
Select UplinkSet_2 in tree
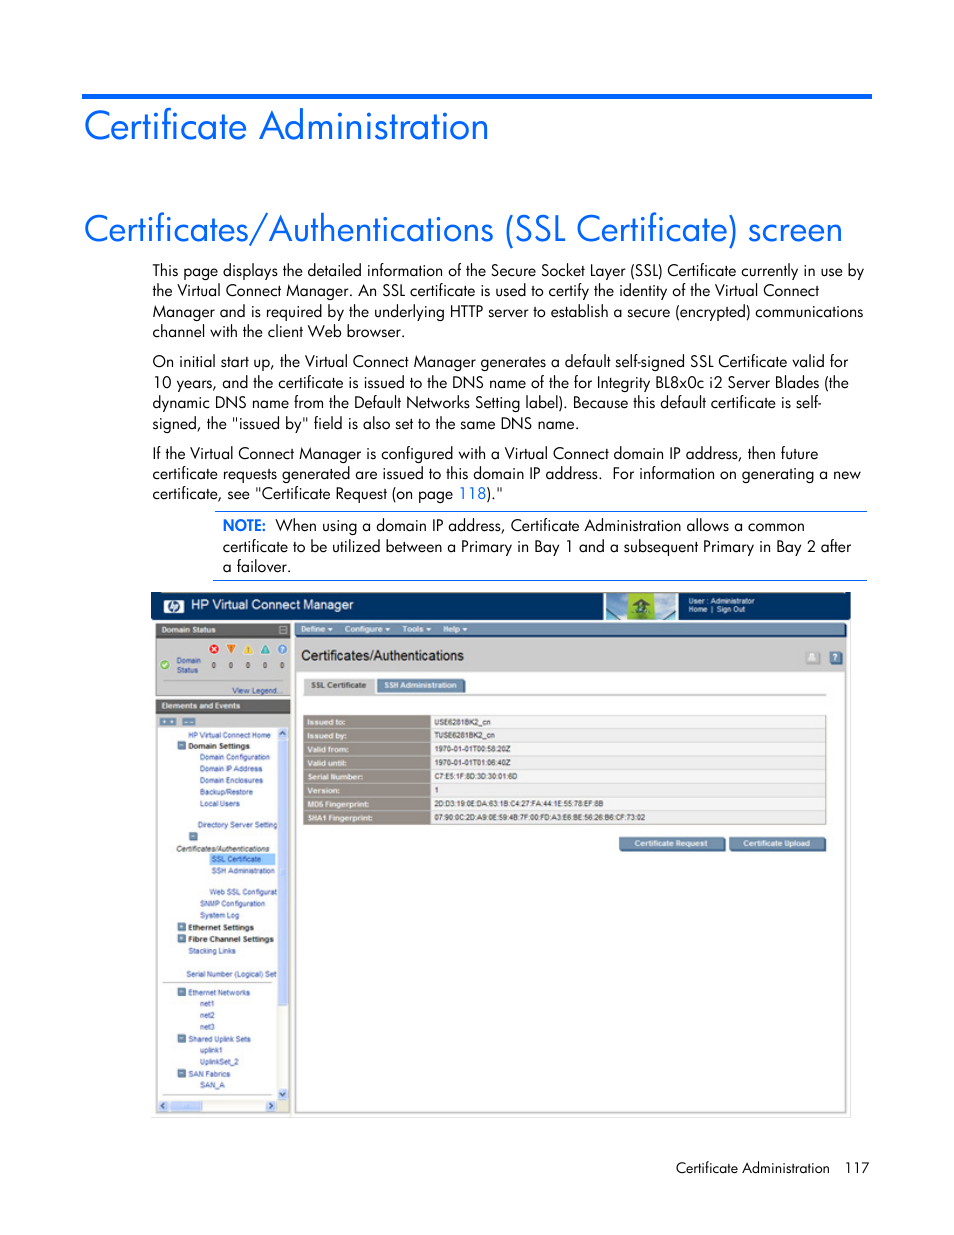pos(219,1062)
